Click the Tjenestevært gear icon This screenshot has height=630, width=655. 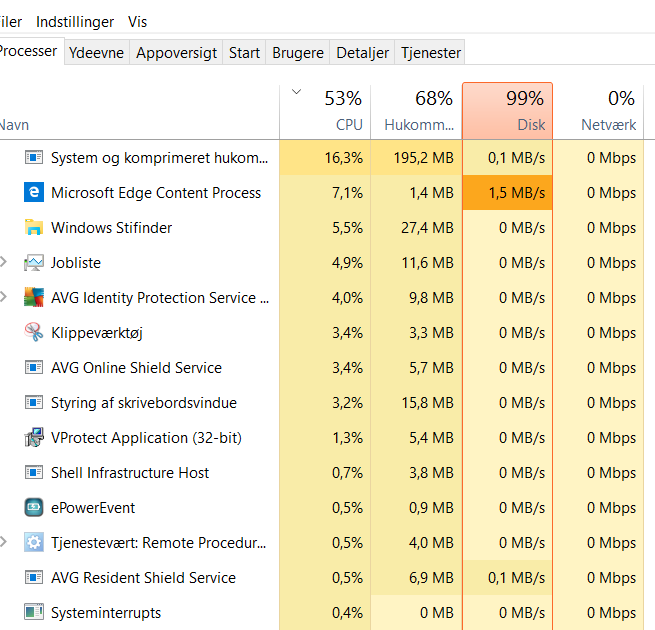coord(34,543)
